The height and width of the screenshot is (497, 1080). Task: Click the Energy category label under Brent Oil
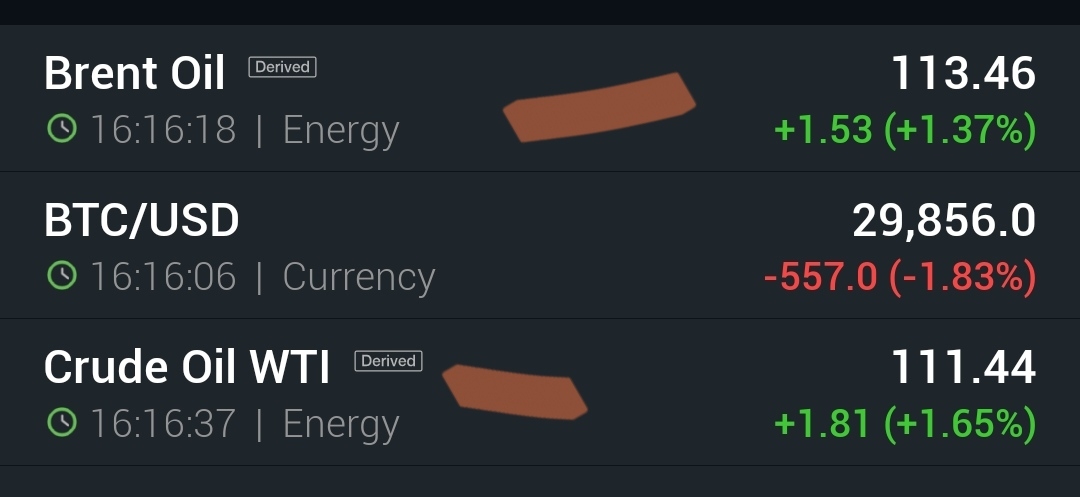[341, 130]
